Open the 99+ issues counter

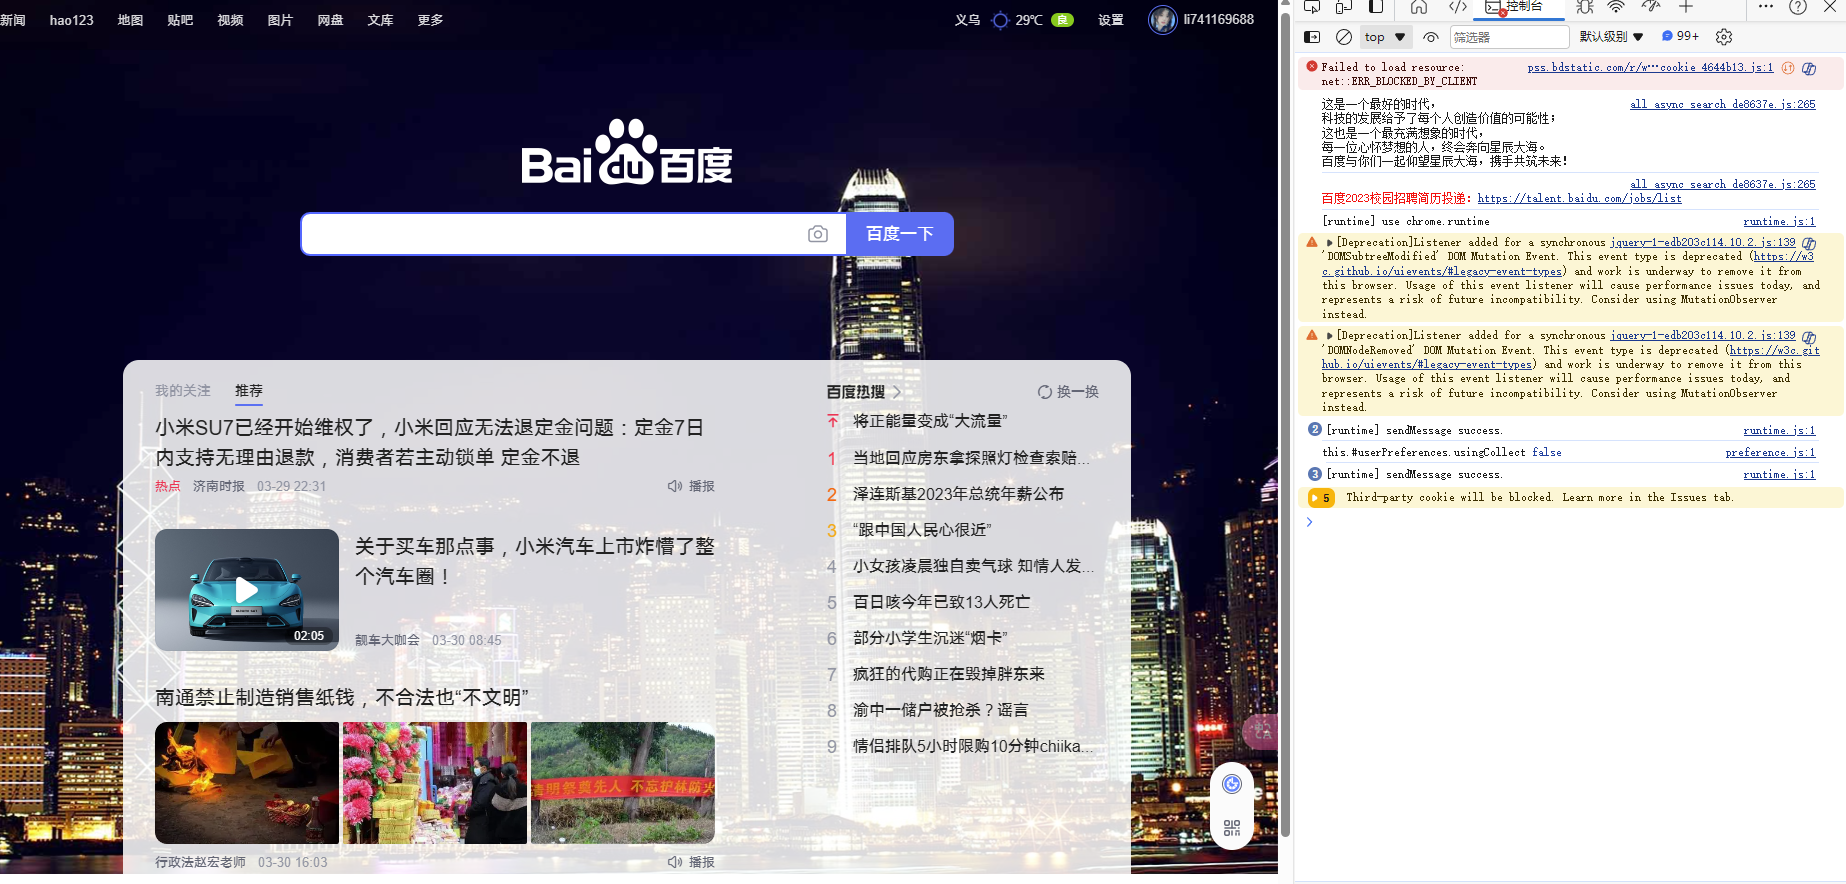coord(1680,36)
